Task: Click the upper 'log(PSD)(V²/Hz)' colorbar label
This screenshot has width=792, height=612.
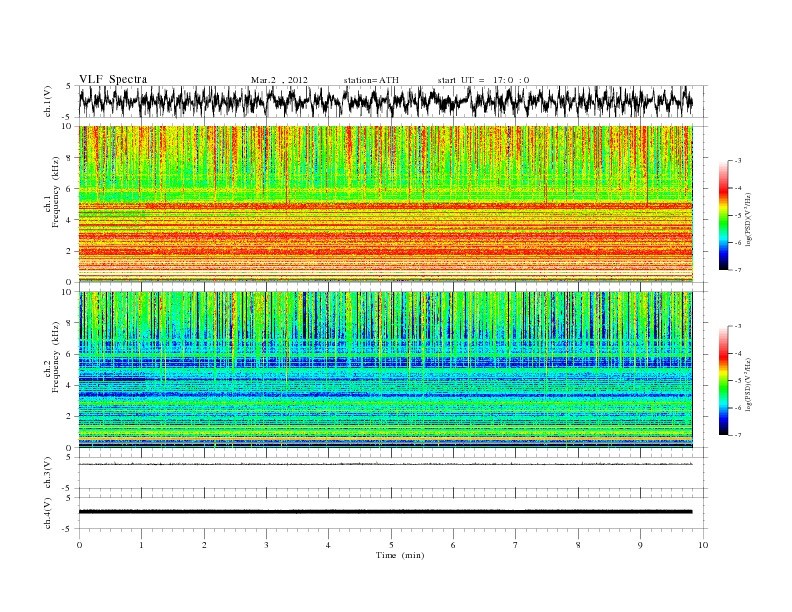Action: (x=749, y=219)
